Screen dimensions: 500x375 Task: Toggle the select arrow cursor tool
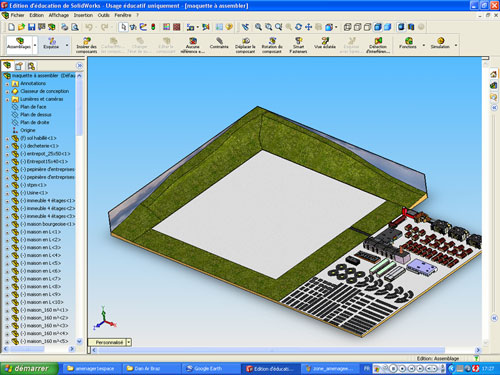point(123,27)
